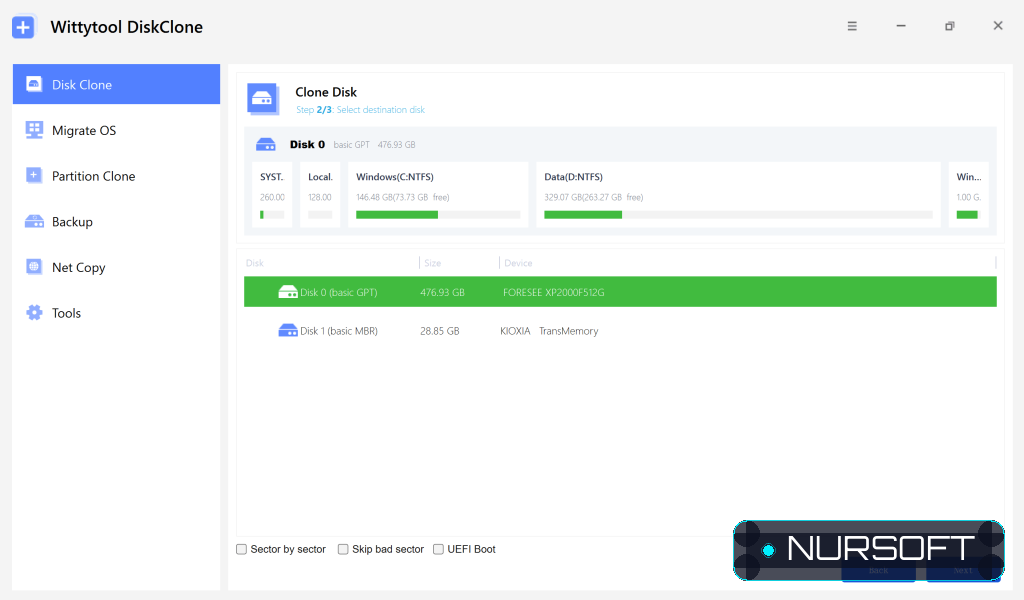The height and width of the screenshot is (600, 1024).
Task: Click the Disk 0 drive icon in the partition panel
Action: click(x=266, y=144)
